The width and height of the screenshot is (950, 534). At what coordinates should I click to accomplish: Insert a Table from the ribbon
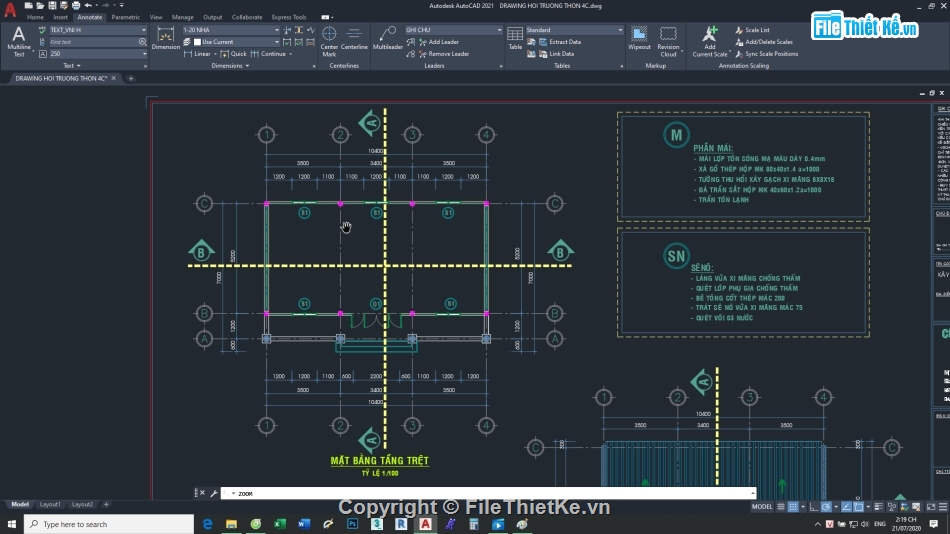coord(515,38)
